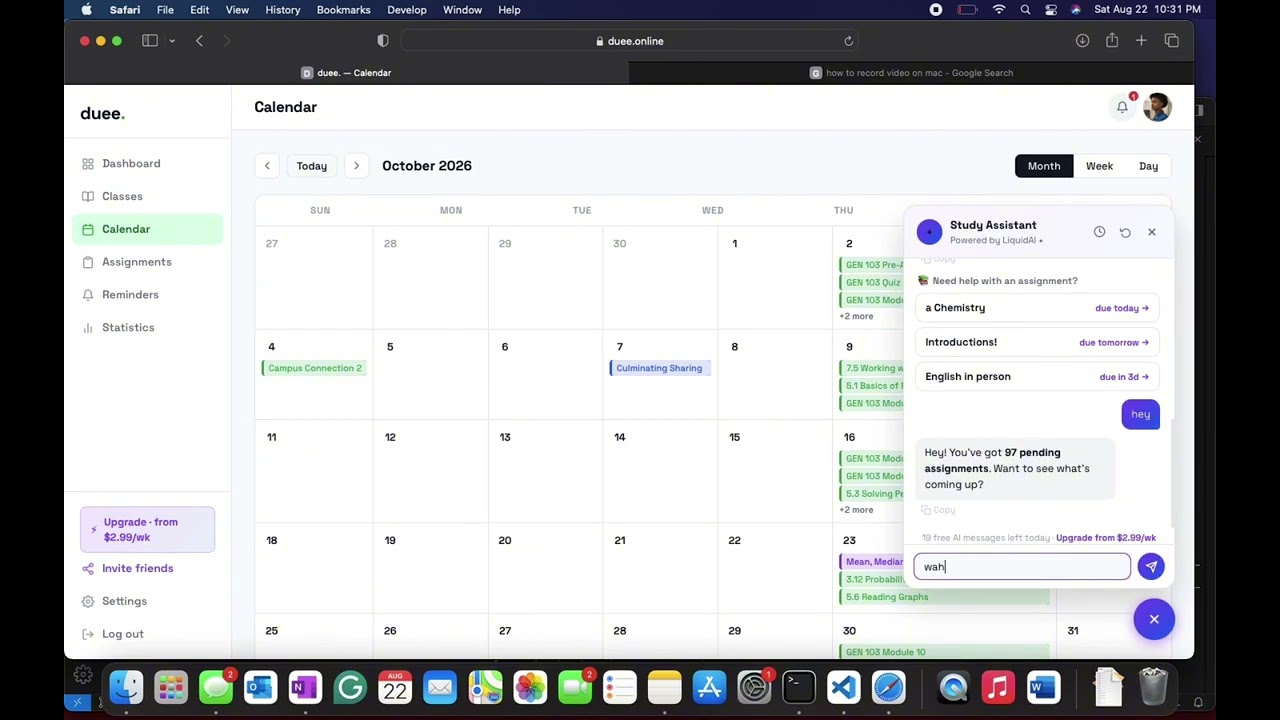This screenshot has width=1280, height=720.
Task: Go to next month arrow
Action: click(356, 166)
